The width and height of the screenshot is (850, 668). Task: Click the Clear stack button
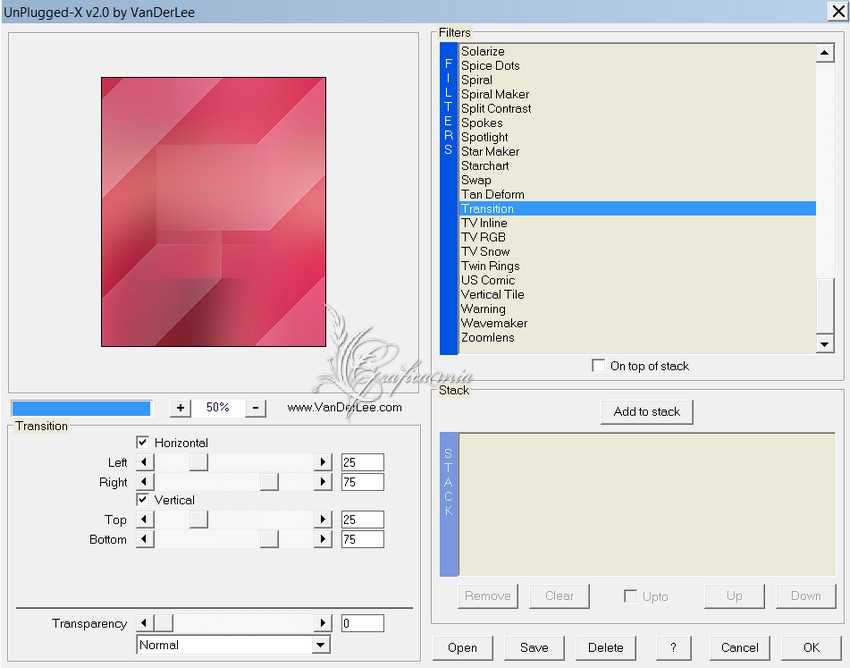pyautogui.click(x=559, y=596)
